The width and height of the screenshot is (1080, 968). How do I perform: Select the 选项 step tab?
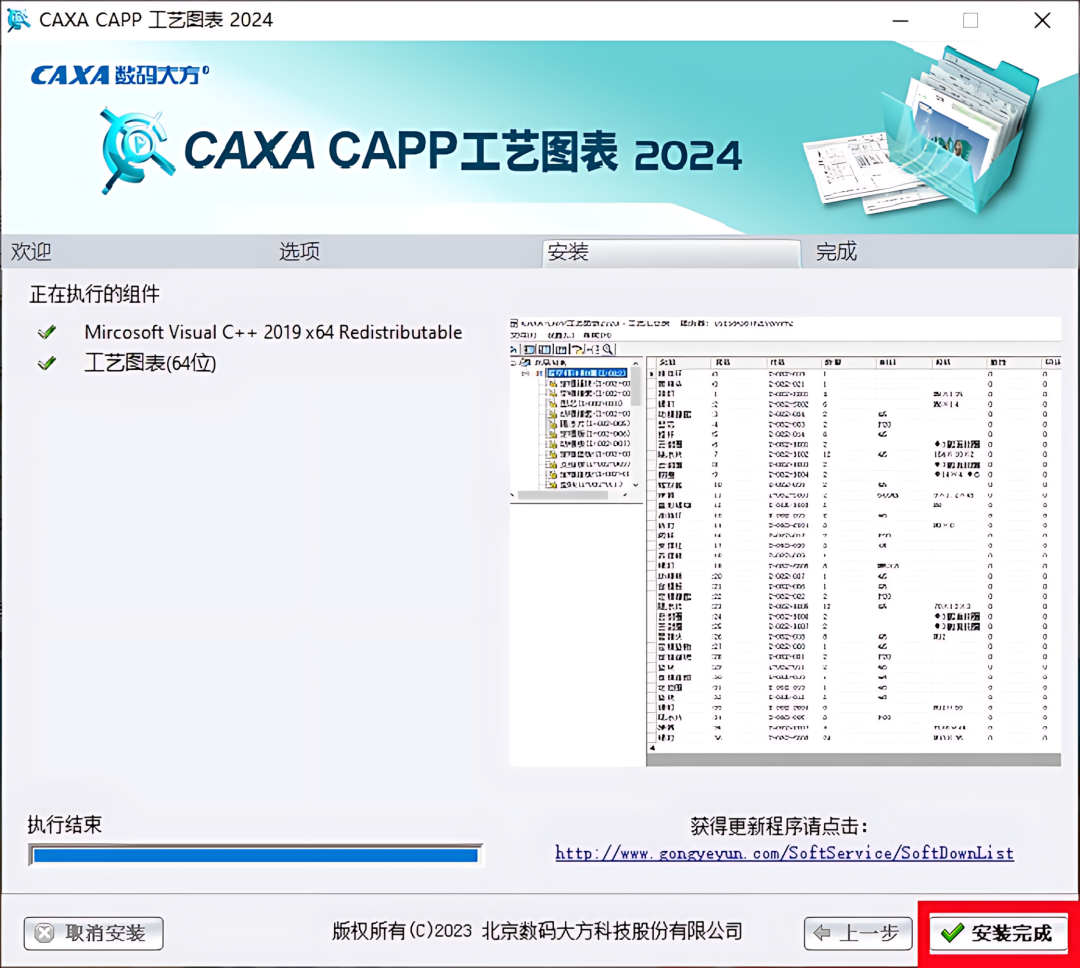coord(299,251)
